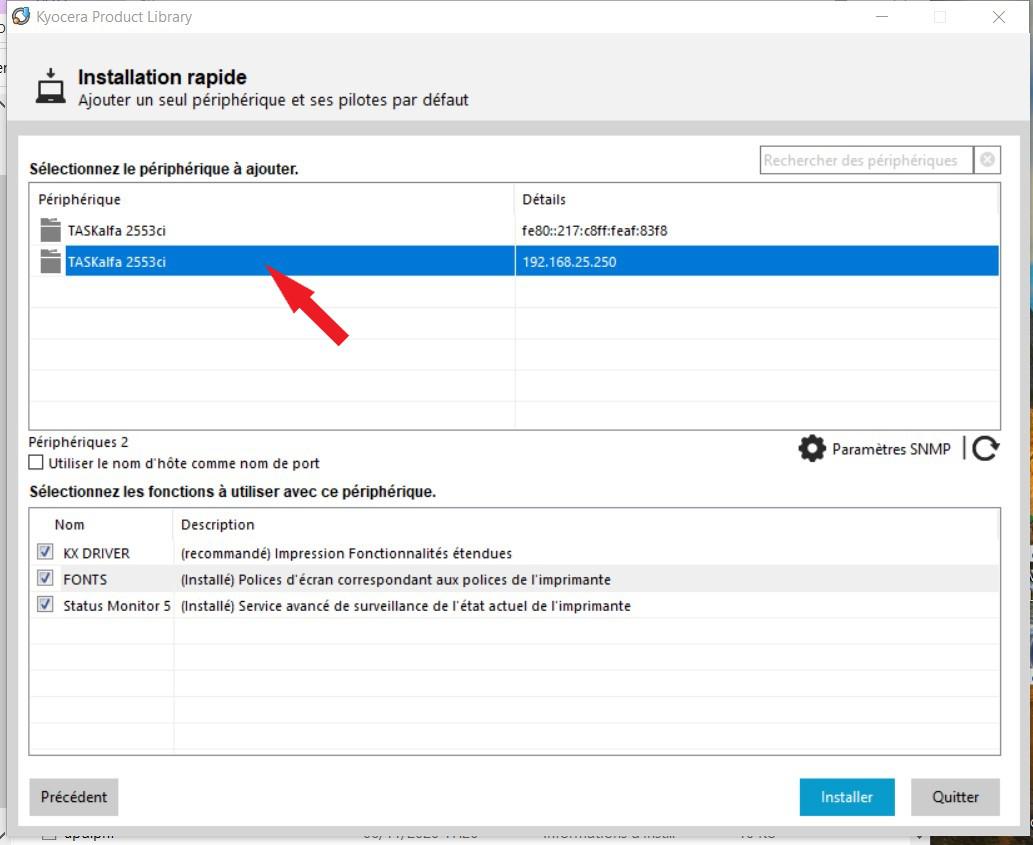
Task: Click the SNMP settings gear icon
Action: point(812,449)
